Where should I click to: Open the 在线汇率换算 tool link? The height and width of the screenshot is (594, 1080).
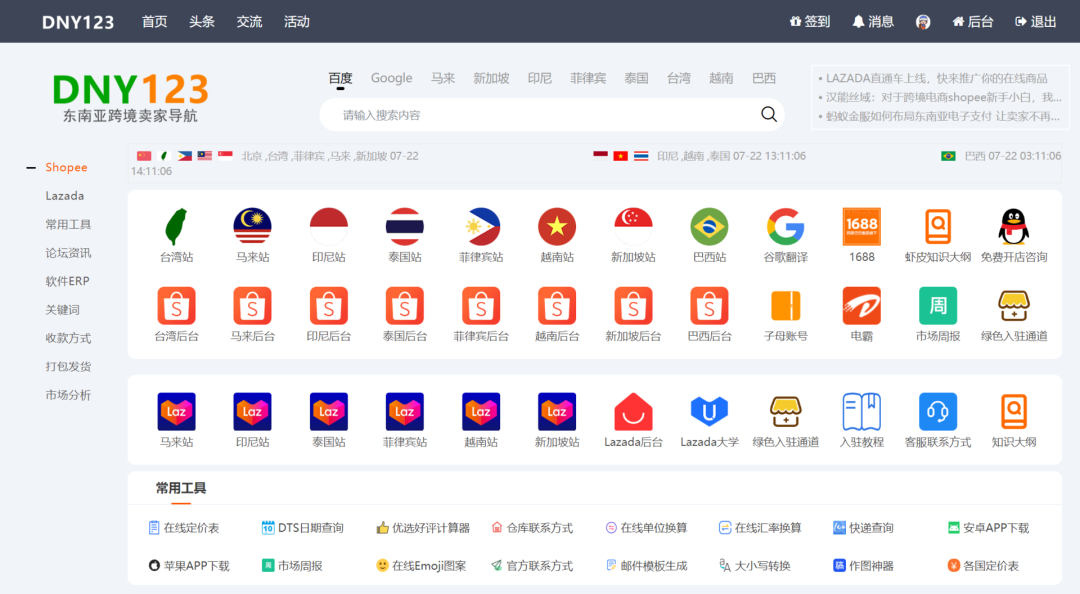[760, 528]
